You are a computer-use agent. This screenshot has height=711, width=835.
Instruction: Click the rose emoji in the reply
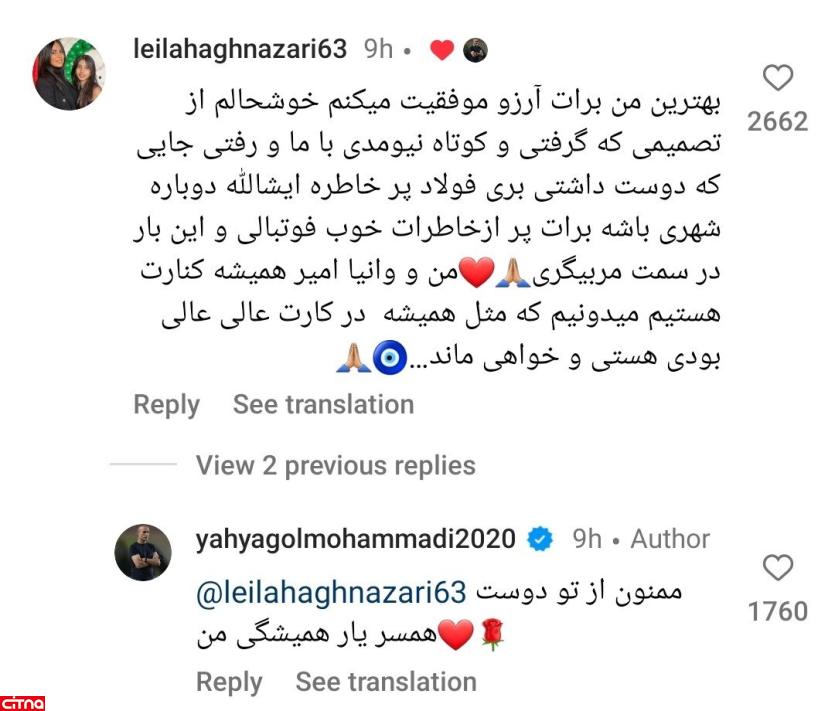pos(492,634)
